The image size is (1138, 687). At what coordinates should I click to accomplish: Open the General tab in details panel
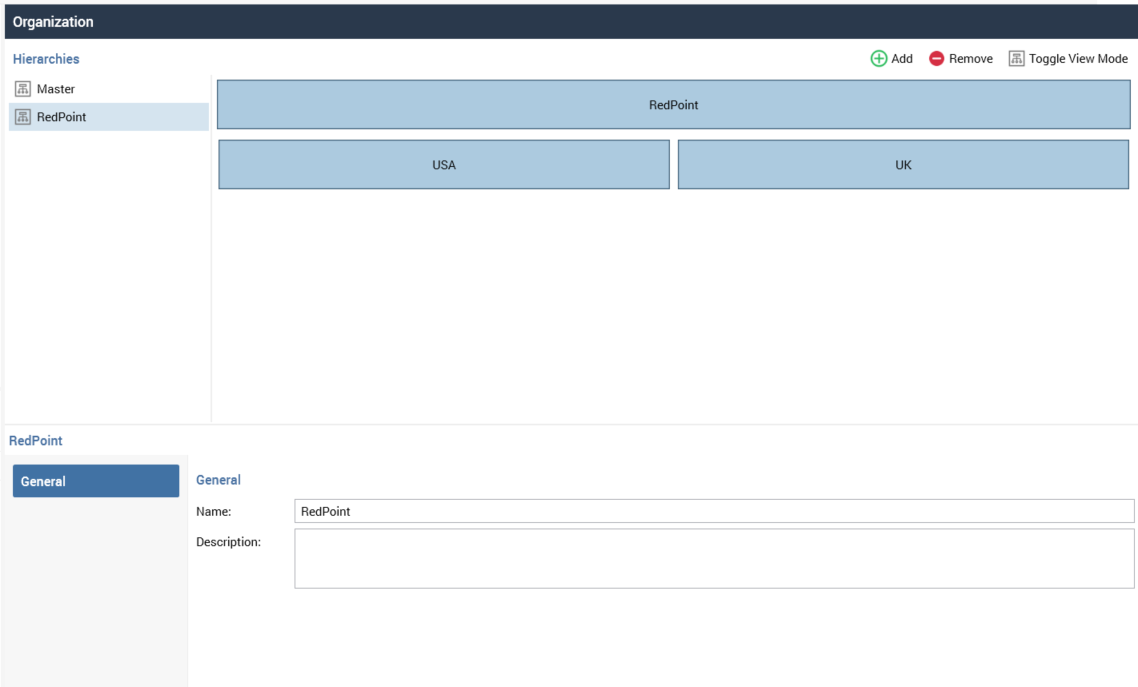[x=96, y=481]
